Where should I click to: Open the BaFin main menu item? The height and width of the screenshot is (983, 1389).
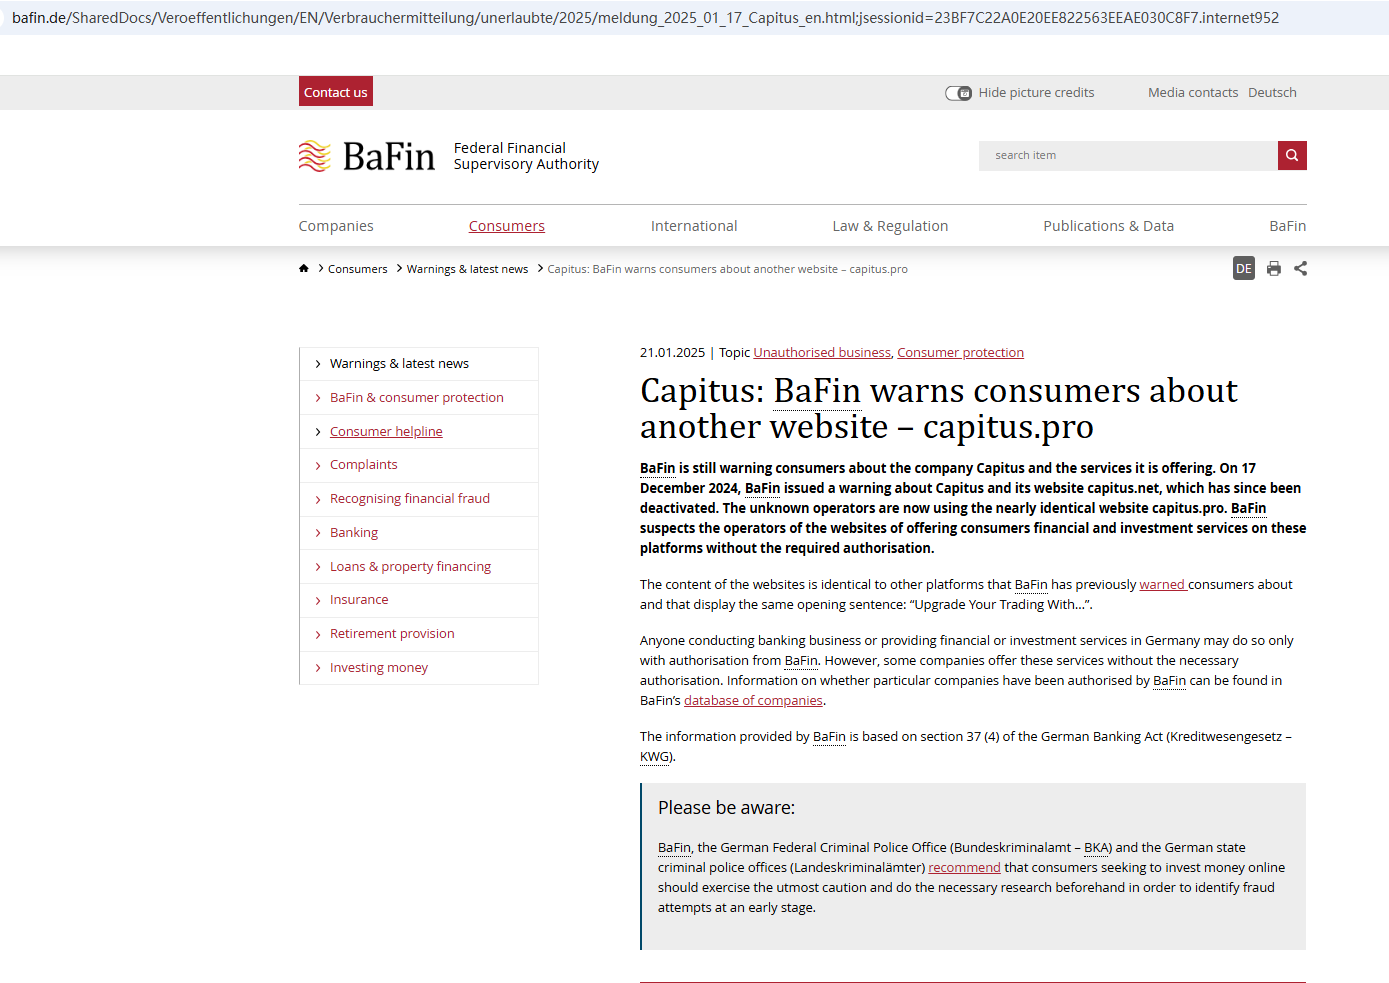pos(1288,226)
